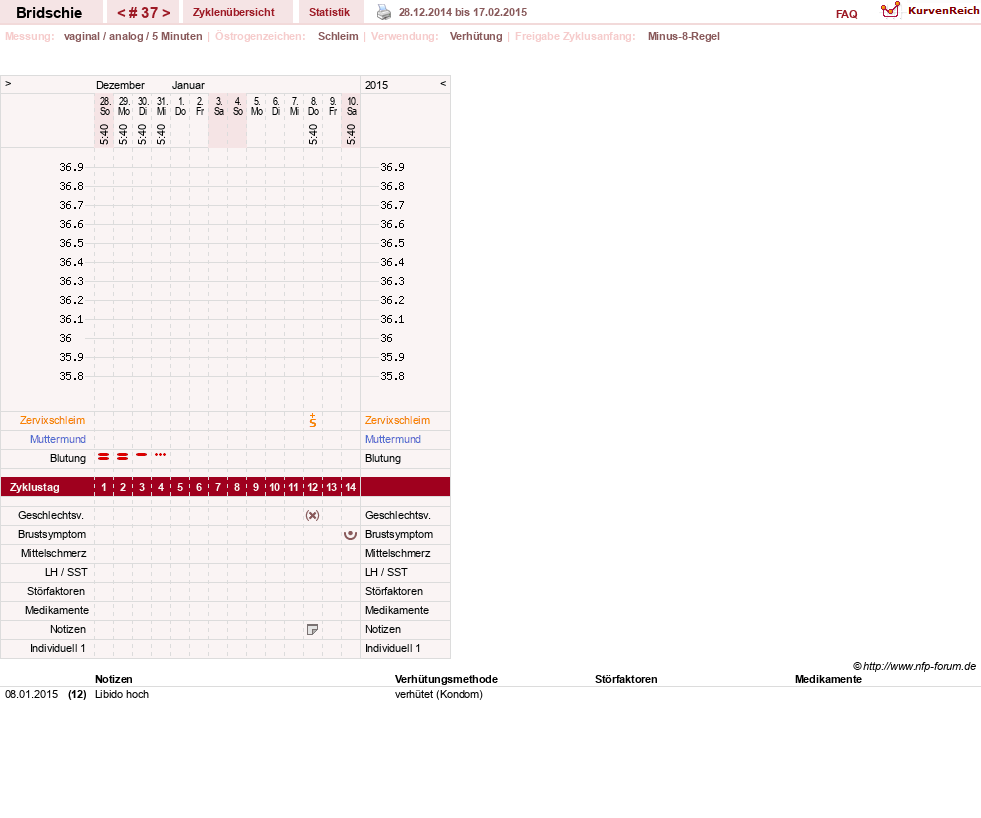
Task: Click the Muttermund label on the left
Action: coord(58,439)
